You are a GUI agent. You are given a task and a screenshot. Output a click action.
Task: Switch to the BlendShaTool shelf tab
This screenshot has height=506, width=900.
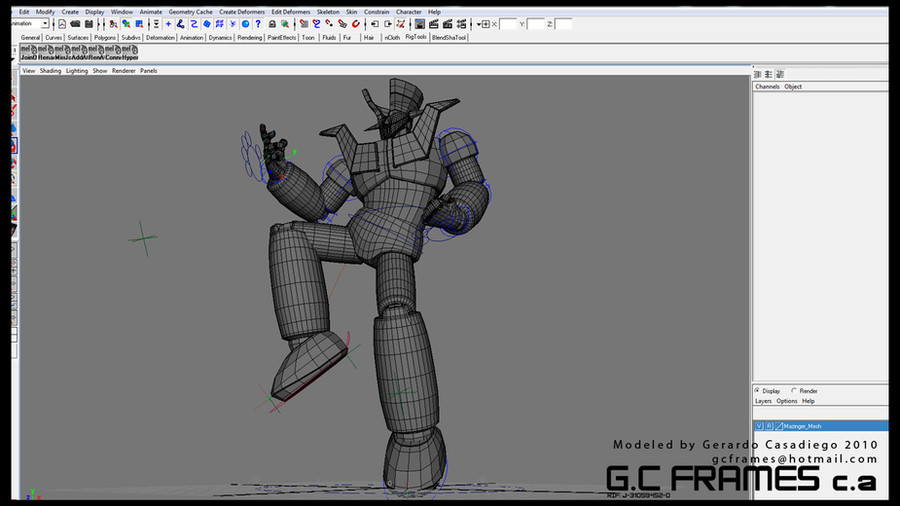point(449,38)
